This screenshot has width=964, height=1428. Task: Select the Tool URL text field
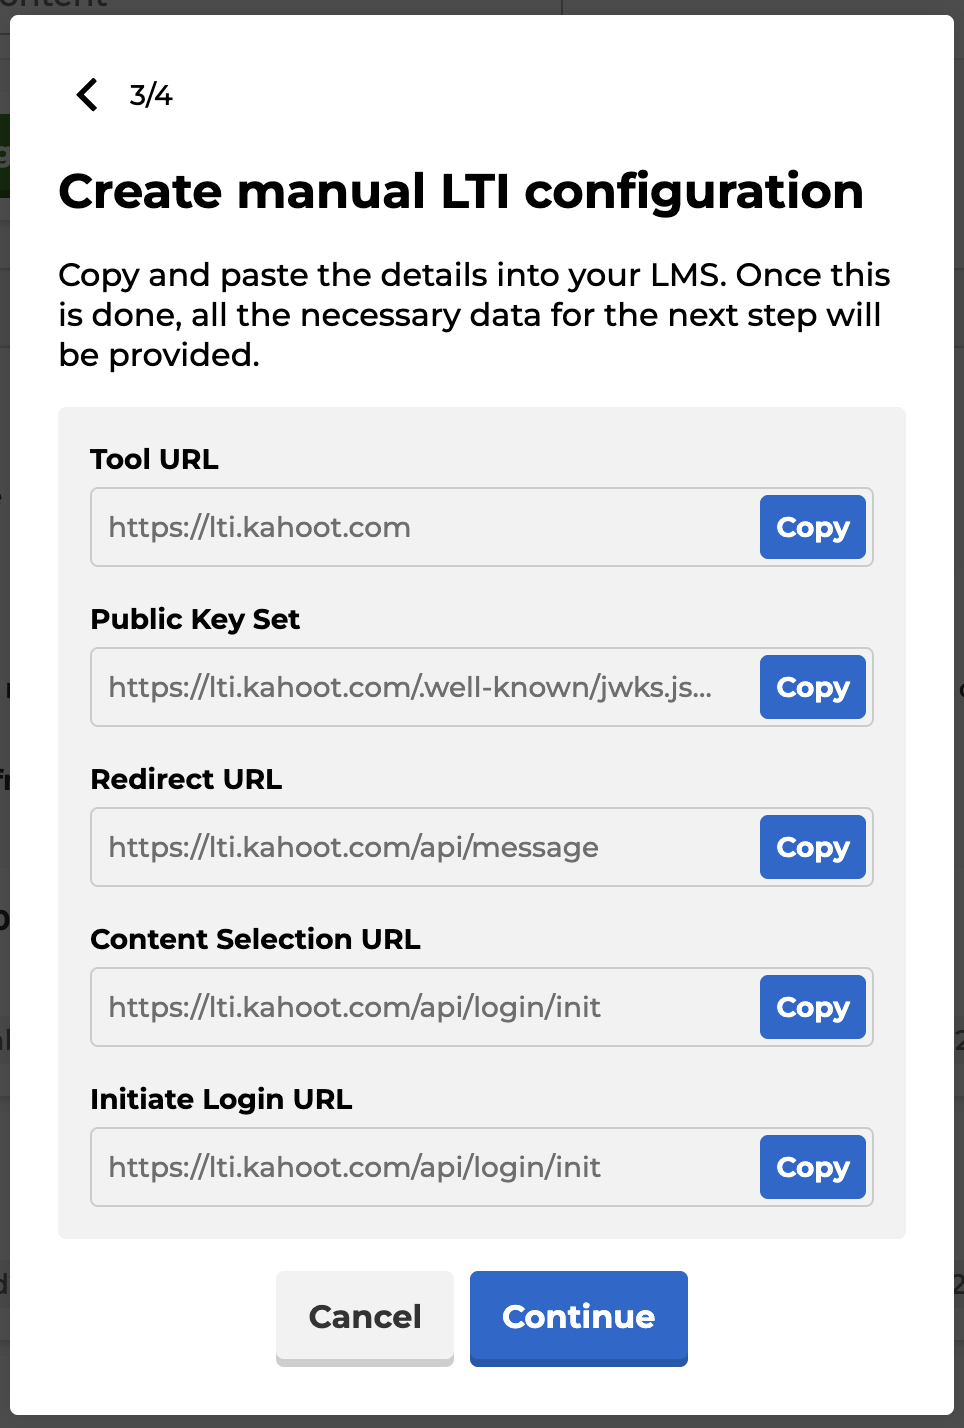coord(400,527)
